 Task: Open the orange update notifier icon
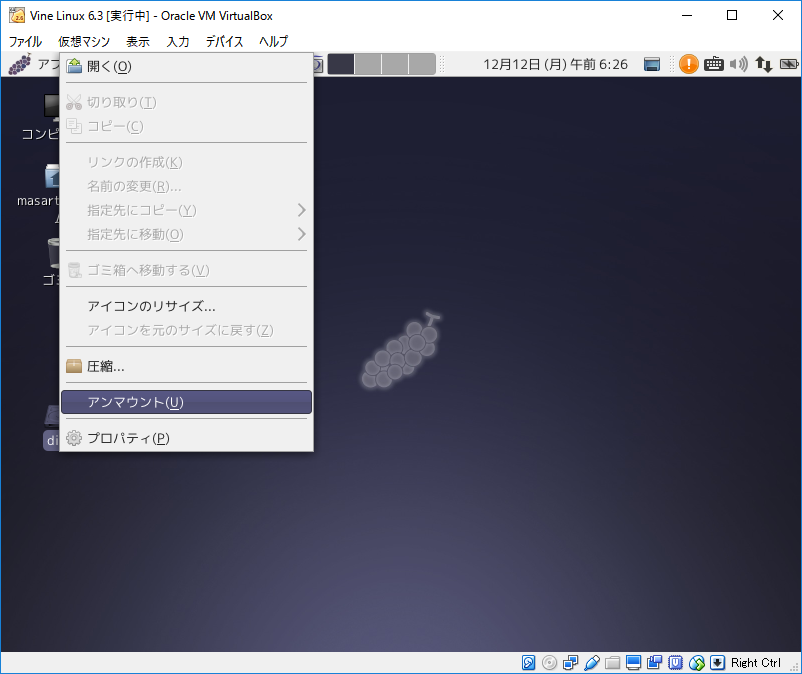tap(690, 64)
